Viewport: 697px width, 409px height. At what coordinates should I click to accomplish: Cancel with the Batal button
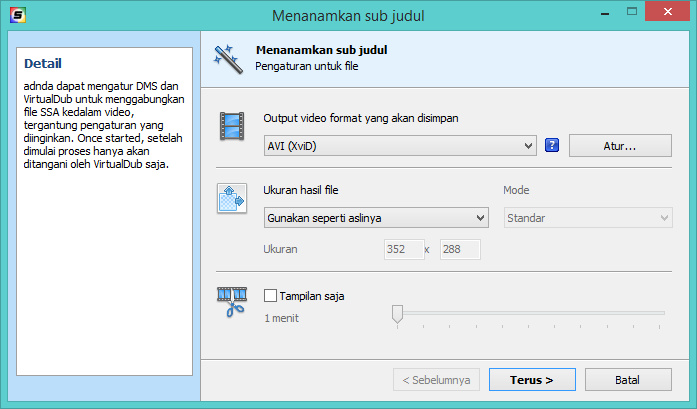[x=628, y=380]
